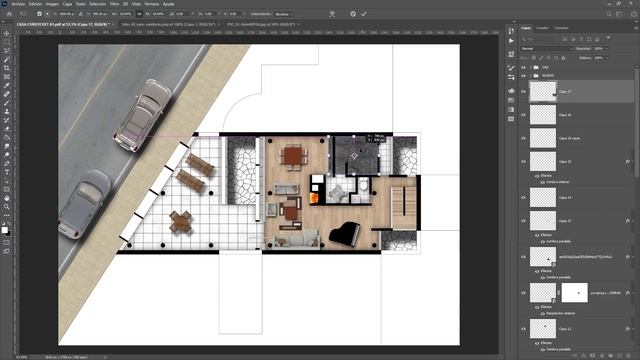This screenshot has height=360, width=640.
Task: Select the CASA CURUTCHET document tab
Action: pyautogui.click(x=62, y=24)
